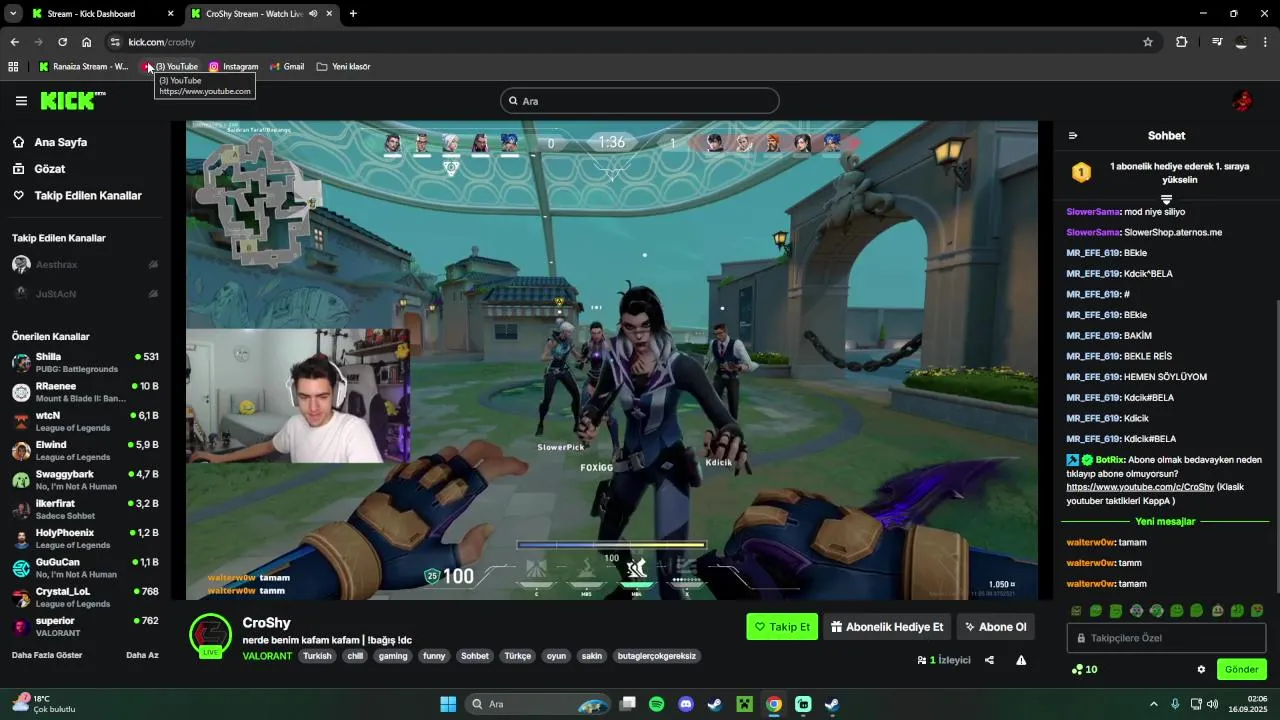Subscribe with Abone Ol button
Image resolution: width=1280 pixels, height=720 pixels.
[x=996, y=627]
